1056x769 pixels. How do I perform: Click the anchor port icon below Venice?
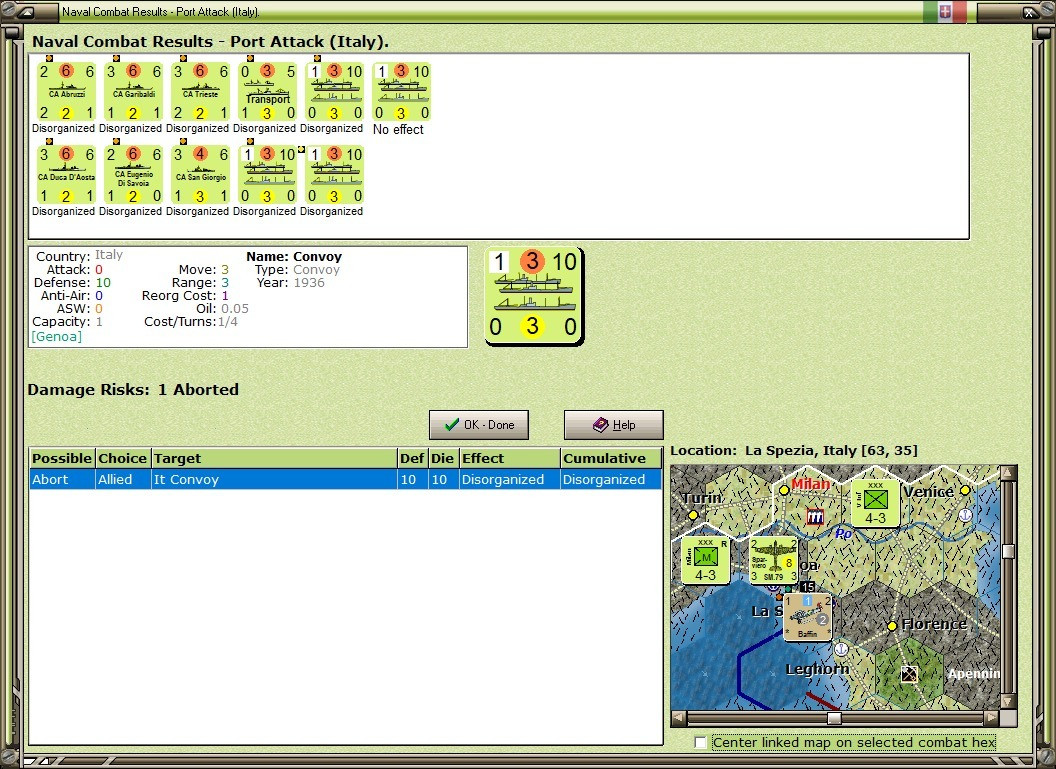pyautogui.click(x=965, y=514)
